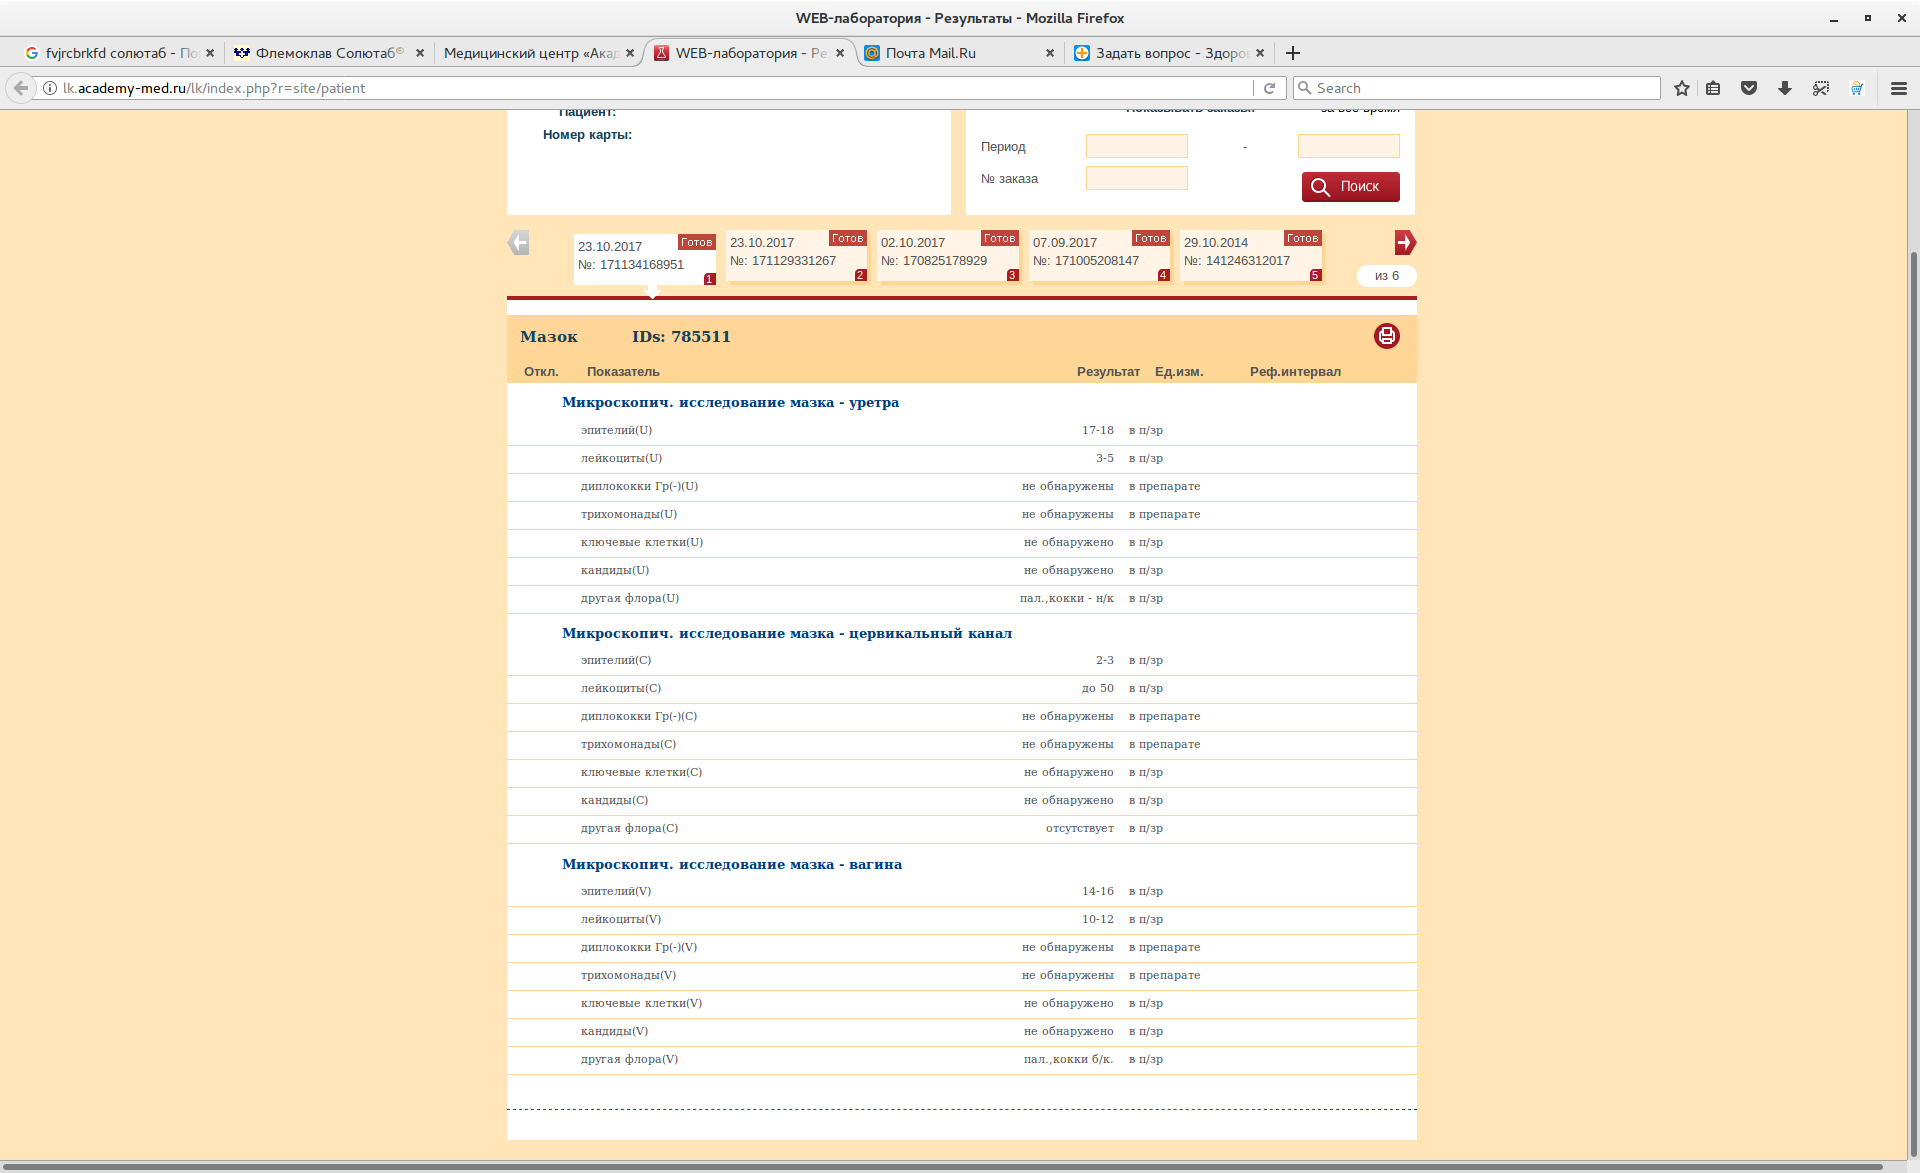Click the shopping cart extension icon
This screenshot has height=1173, width=1920.
(x=1857, y=88)
